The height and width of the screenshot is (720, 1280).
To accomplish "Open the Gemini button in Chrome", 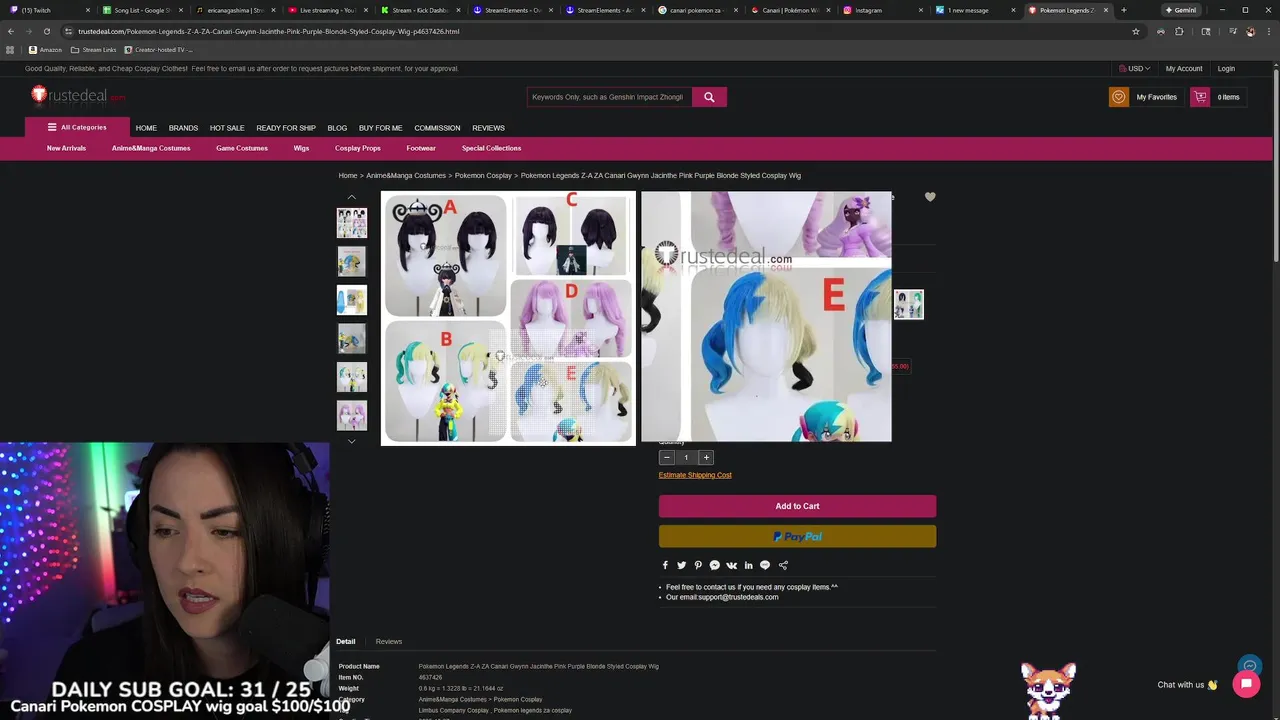I will [x=1181, y=10].
